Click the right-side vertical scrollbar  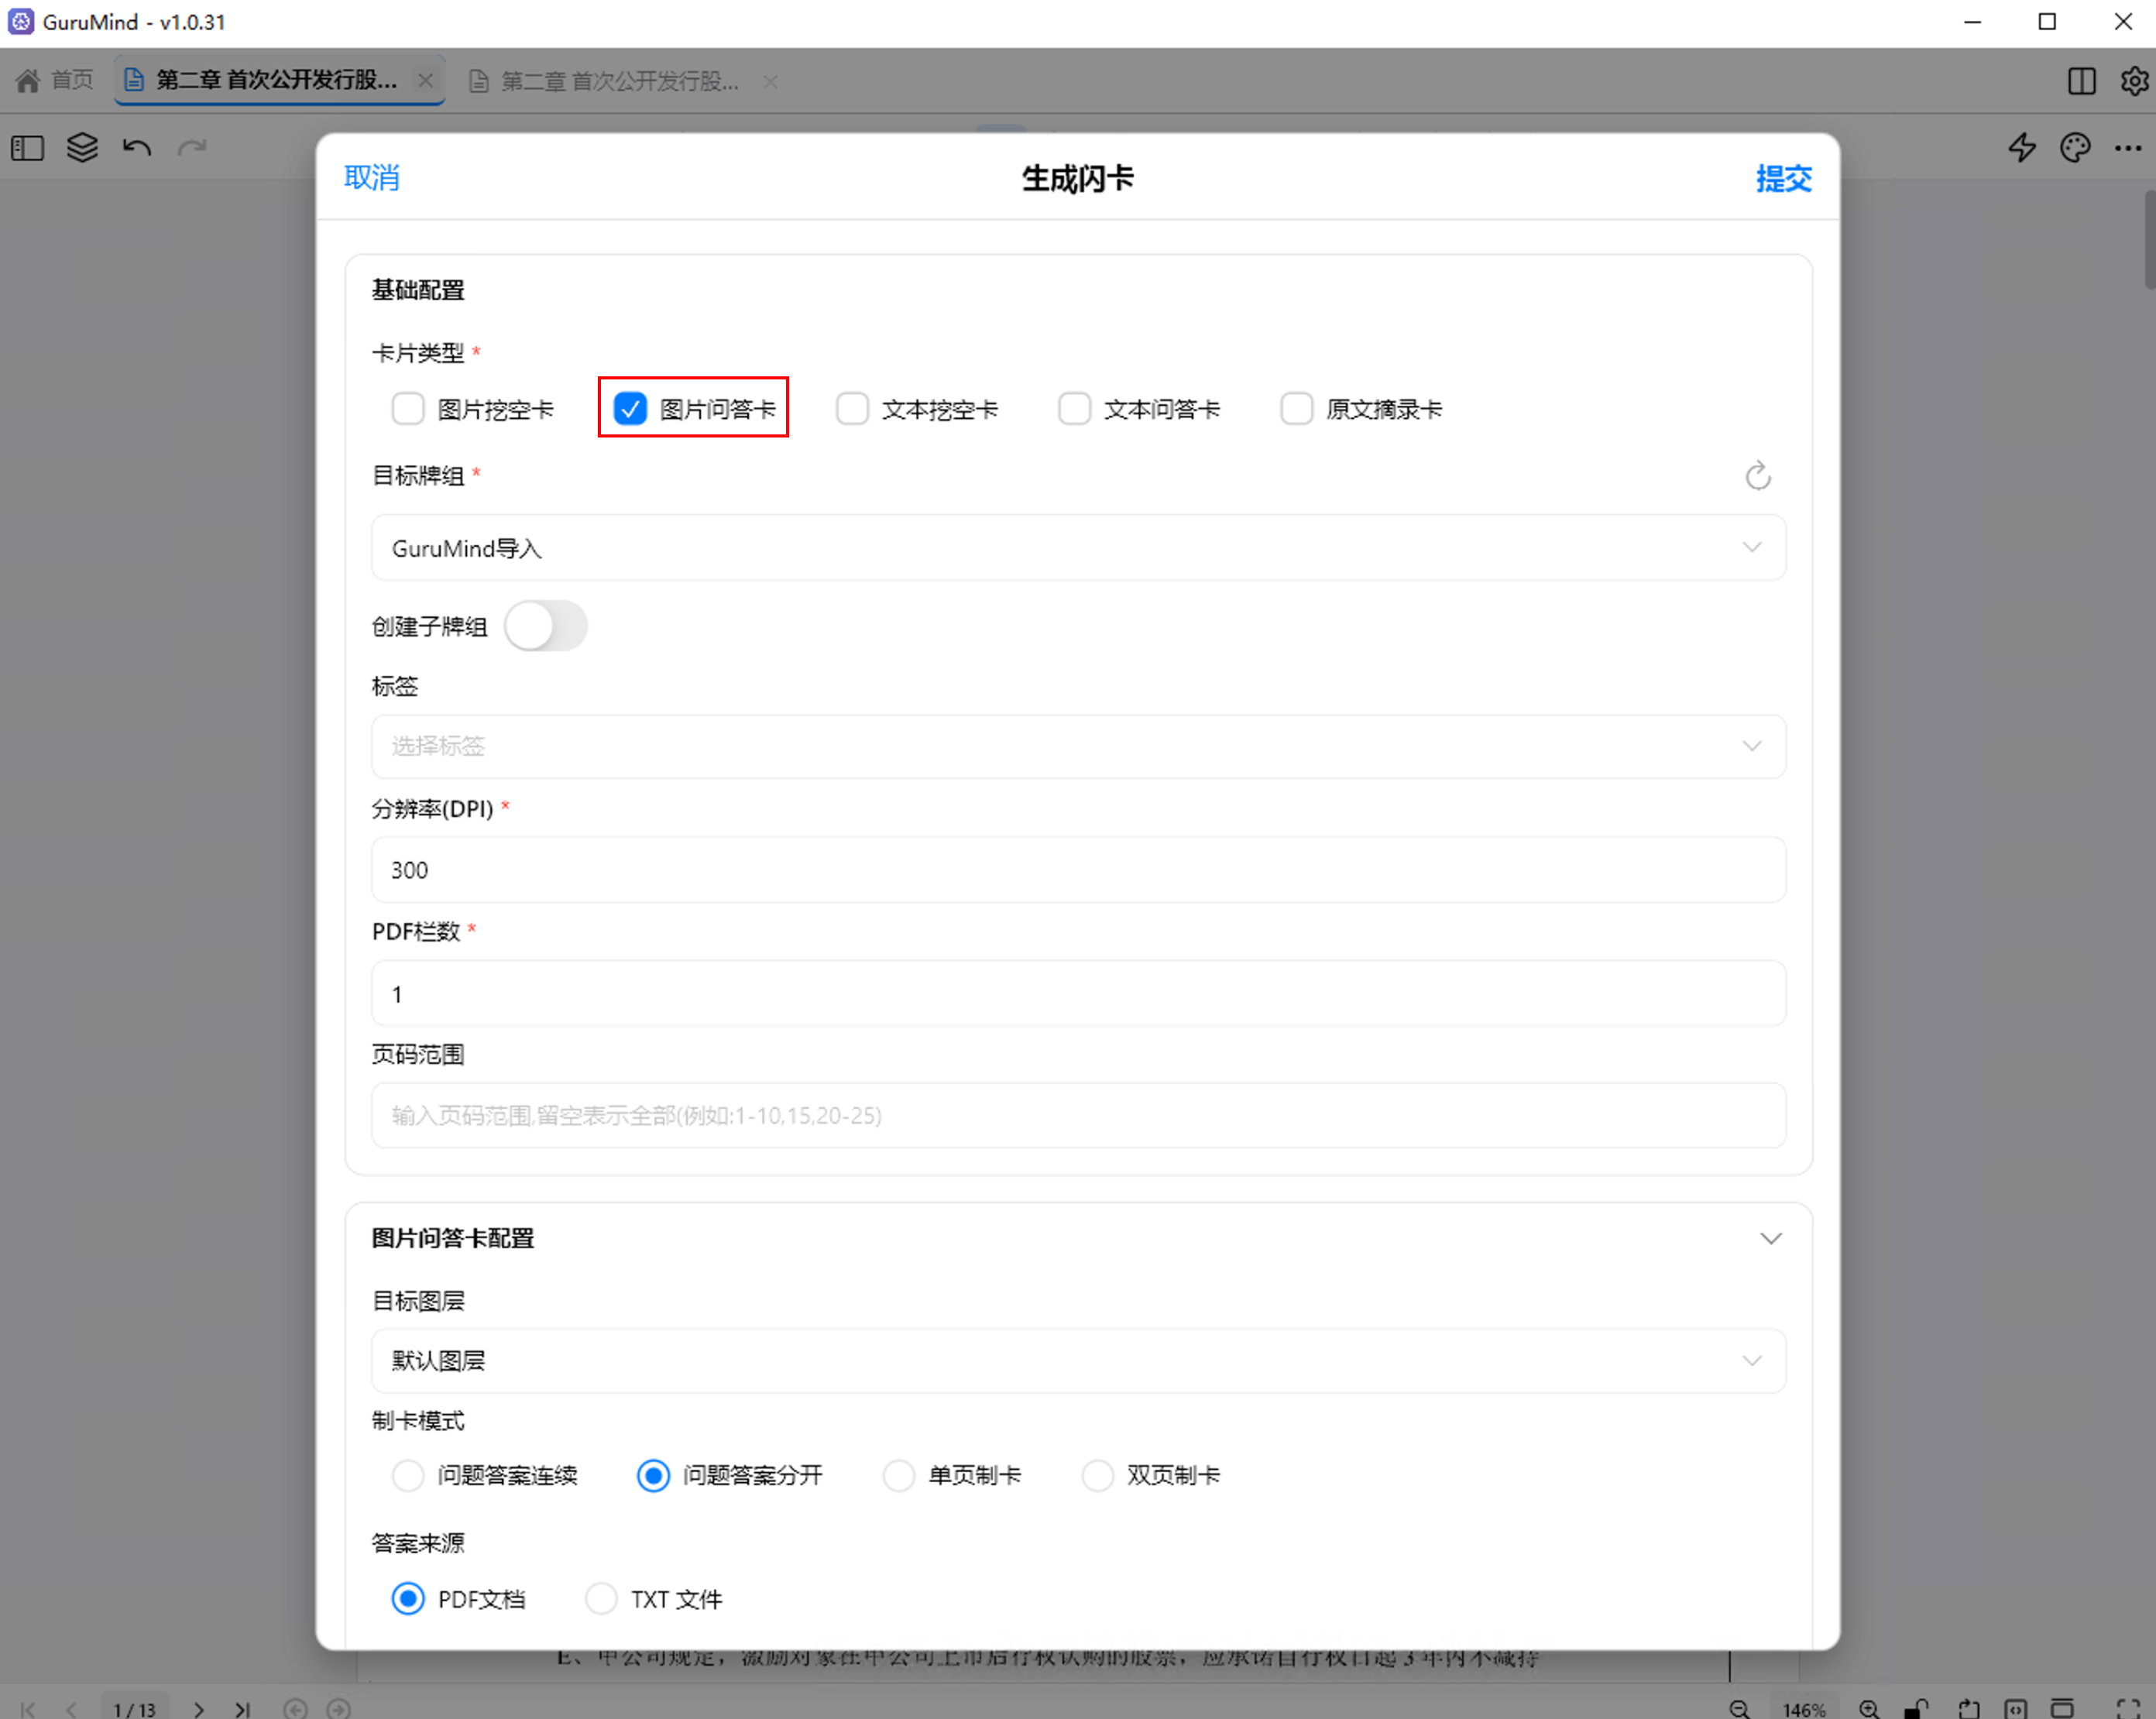pos(2149,239)
